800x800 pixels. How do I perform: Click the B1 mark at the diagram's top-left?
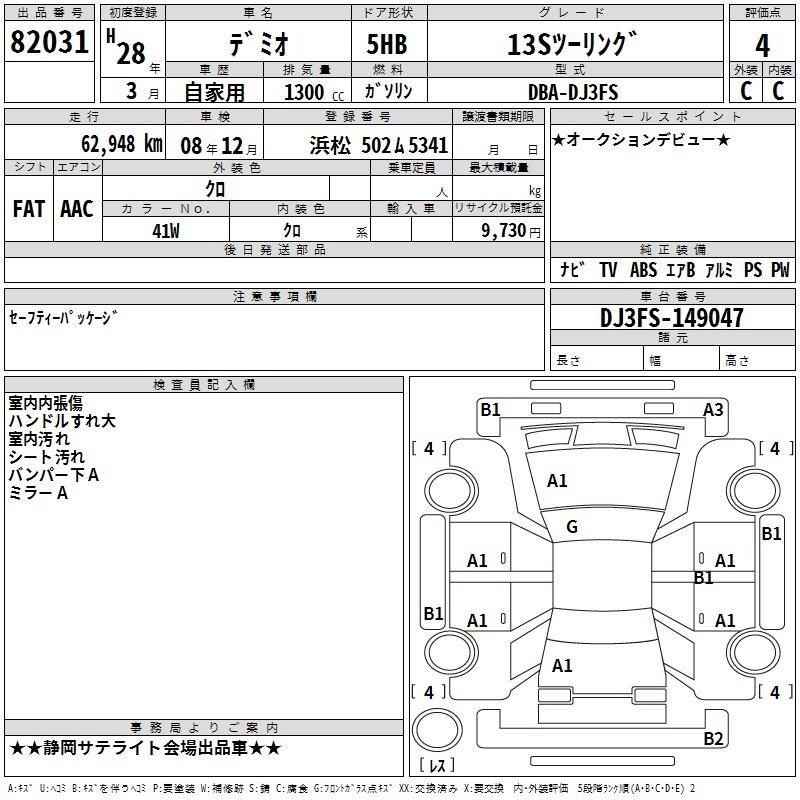[x=490, y=409]
